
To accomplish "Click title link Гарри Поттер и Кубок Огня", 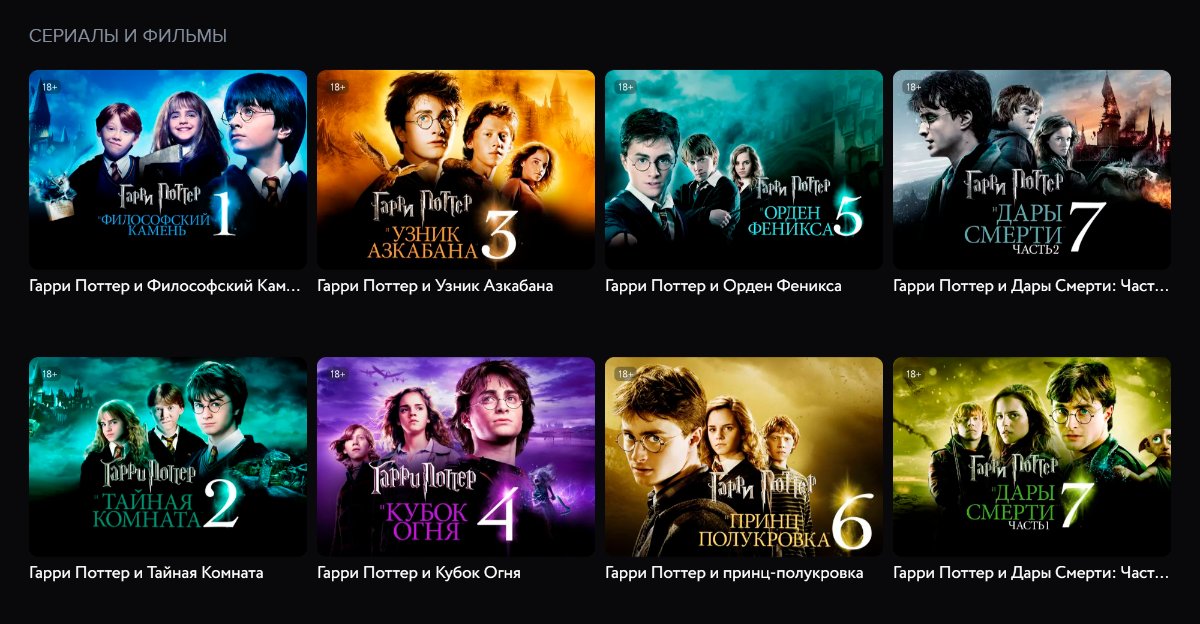I will click(419, 573).
